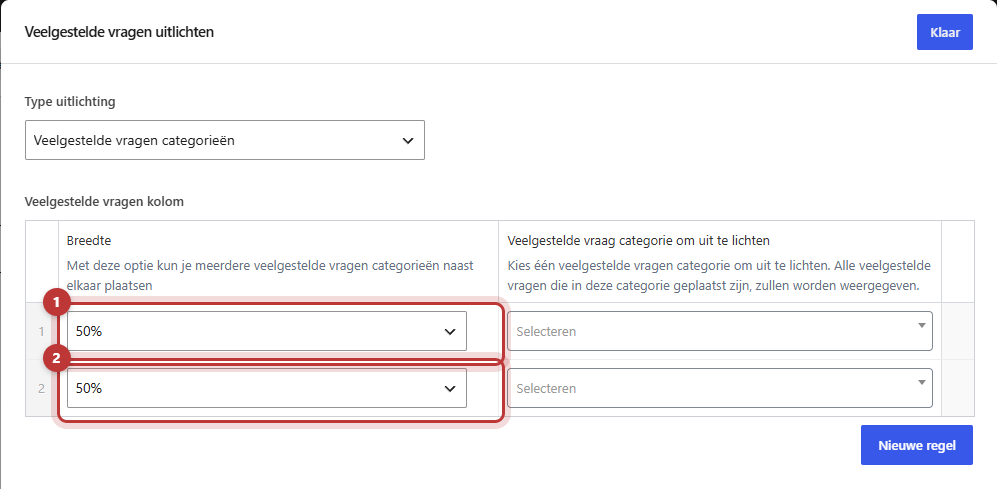997x489 pixels.
Task: Click the 'Veelgestelde vragen uitlichten' title
Action: 119,32
